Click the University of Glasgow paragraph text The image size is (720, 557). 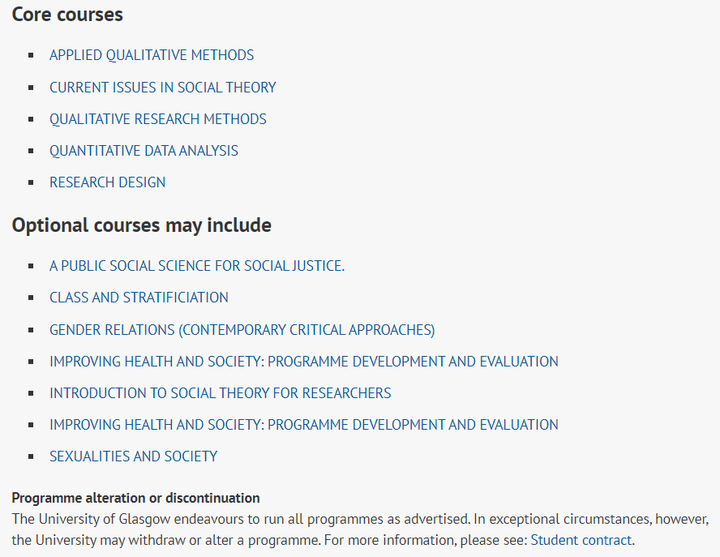tap(360, 529)
